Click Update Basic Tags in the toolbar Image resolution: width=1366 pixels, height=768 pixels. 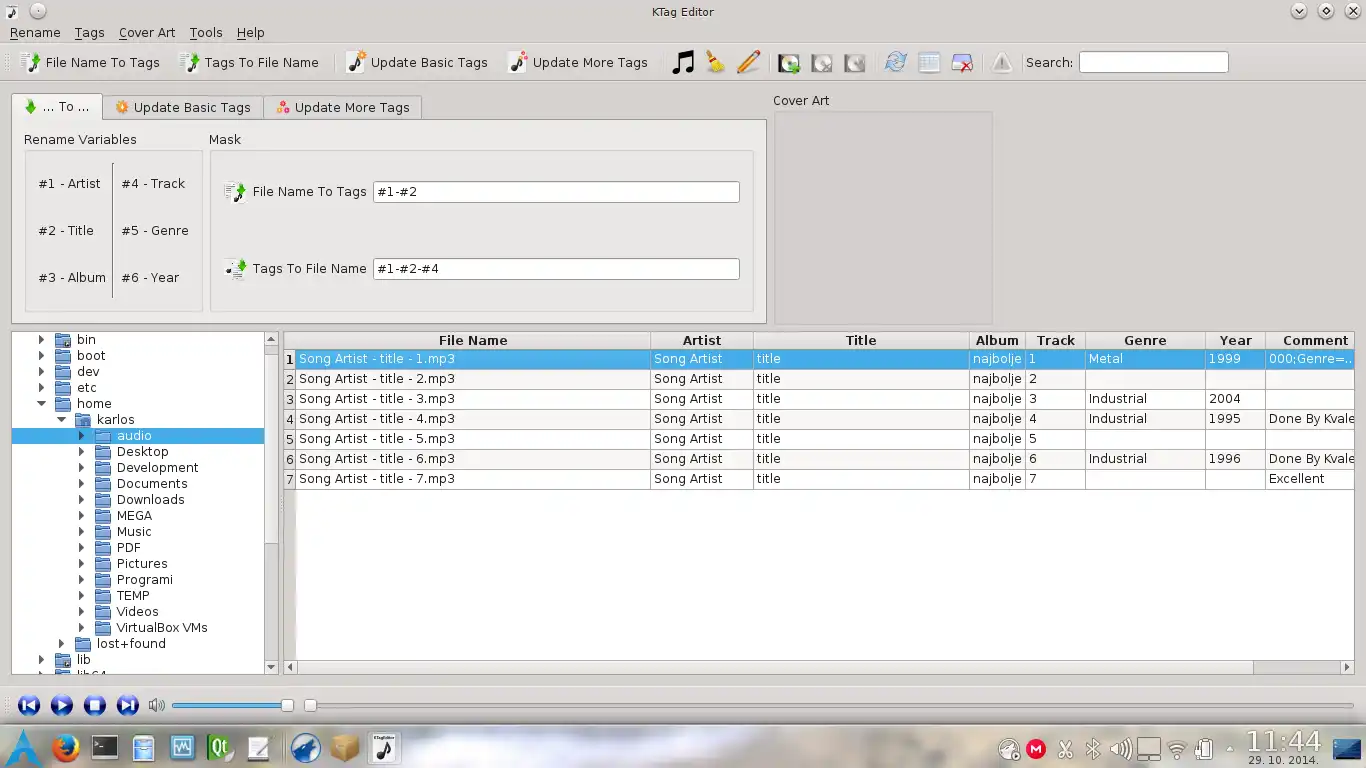pyautogui.click(x=416, y=62)
